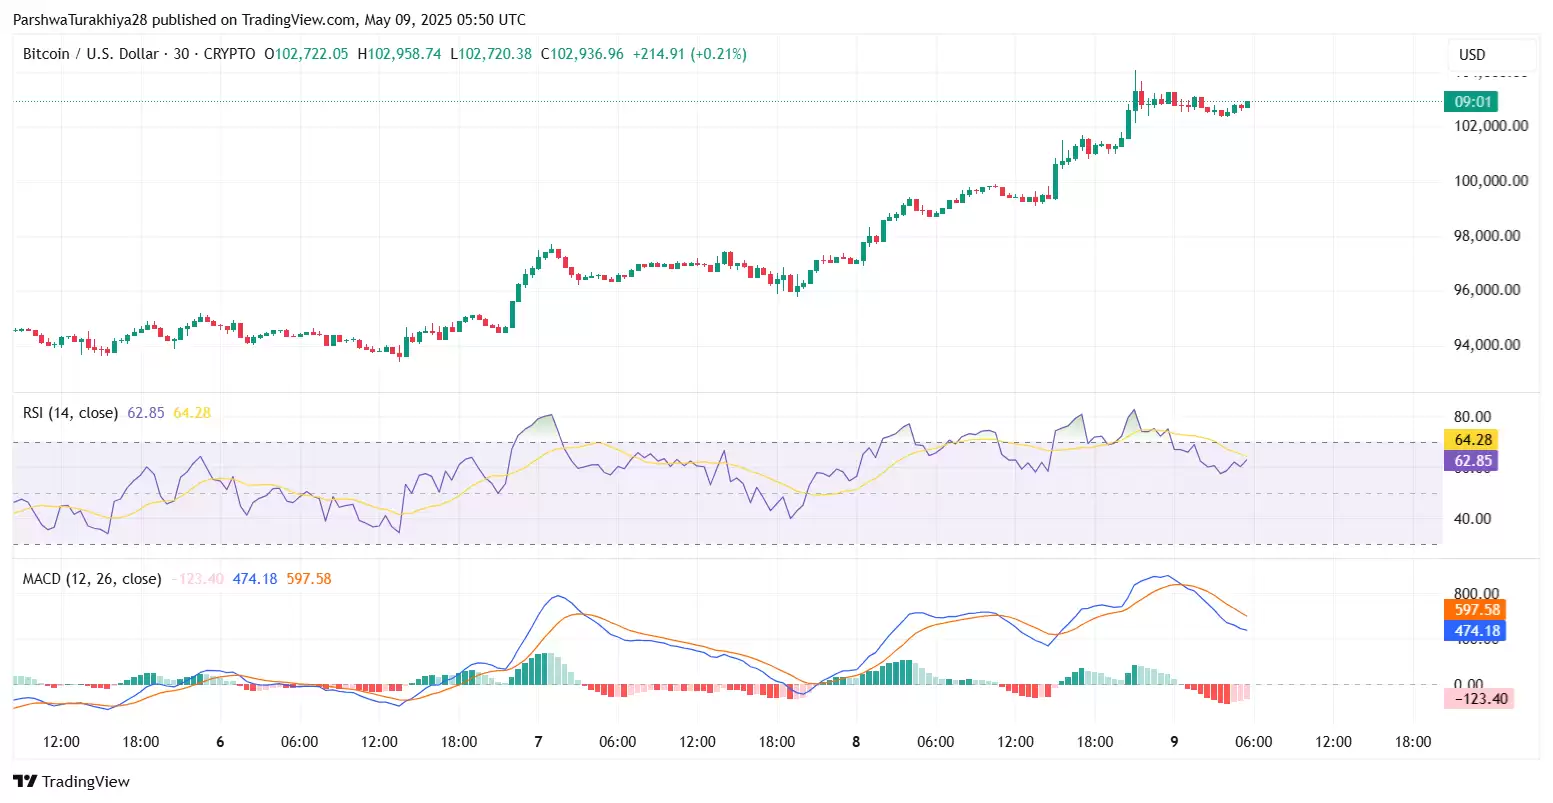Click the orange 597.58 MACD signal tag

[1476, 610]
